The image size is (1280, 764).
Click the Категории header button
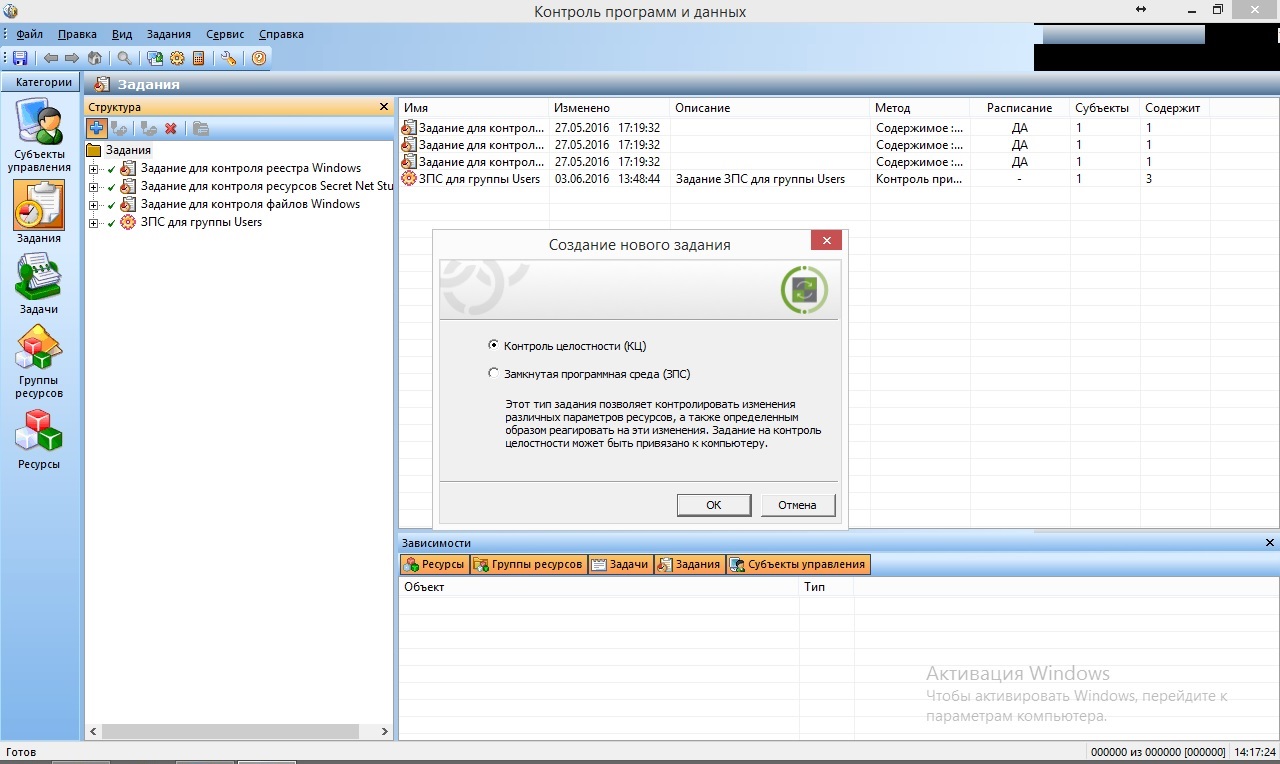tap(43, 83)
